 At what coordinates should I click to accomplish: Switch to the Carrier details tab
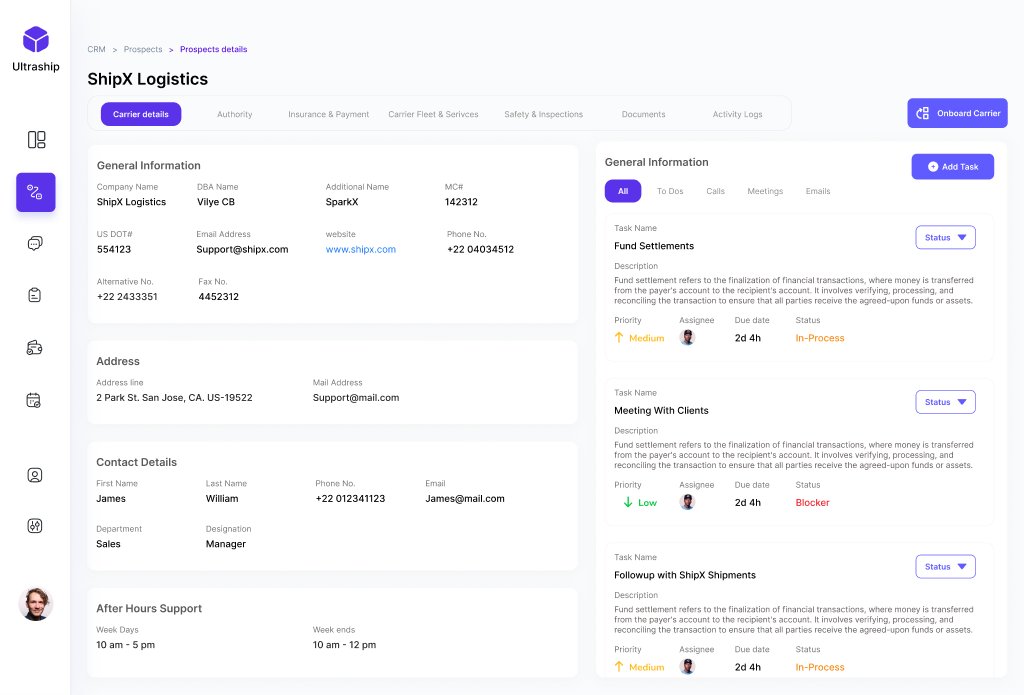coord(140,114)
